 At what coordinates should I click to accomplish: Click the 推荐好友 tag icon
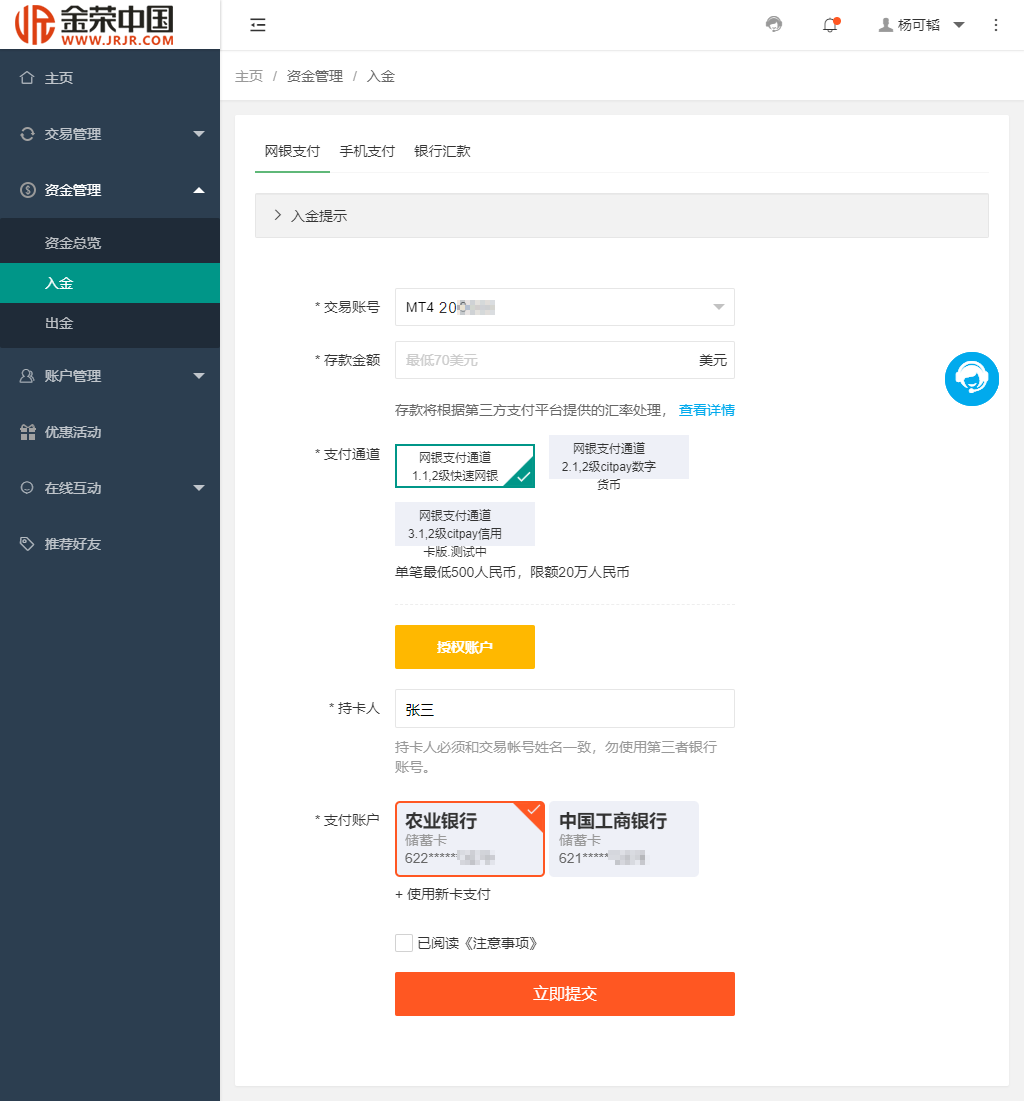(x=27, y=543)
